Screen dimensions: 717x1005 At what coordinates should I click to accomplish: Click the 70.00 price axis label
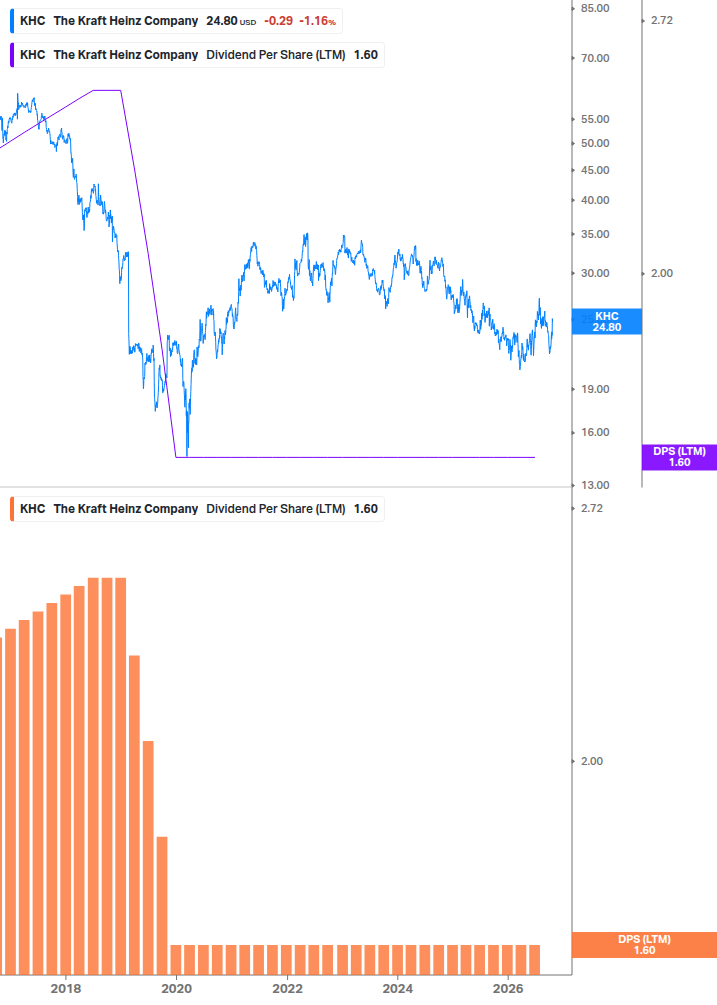tap(595, 58)
